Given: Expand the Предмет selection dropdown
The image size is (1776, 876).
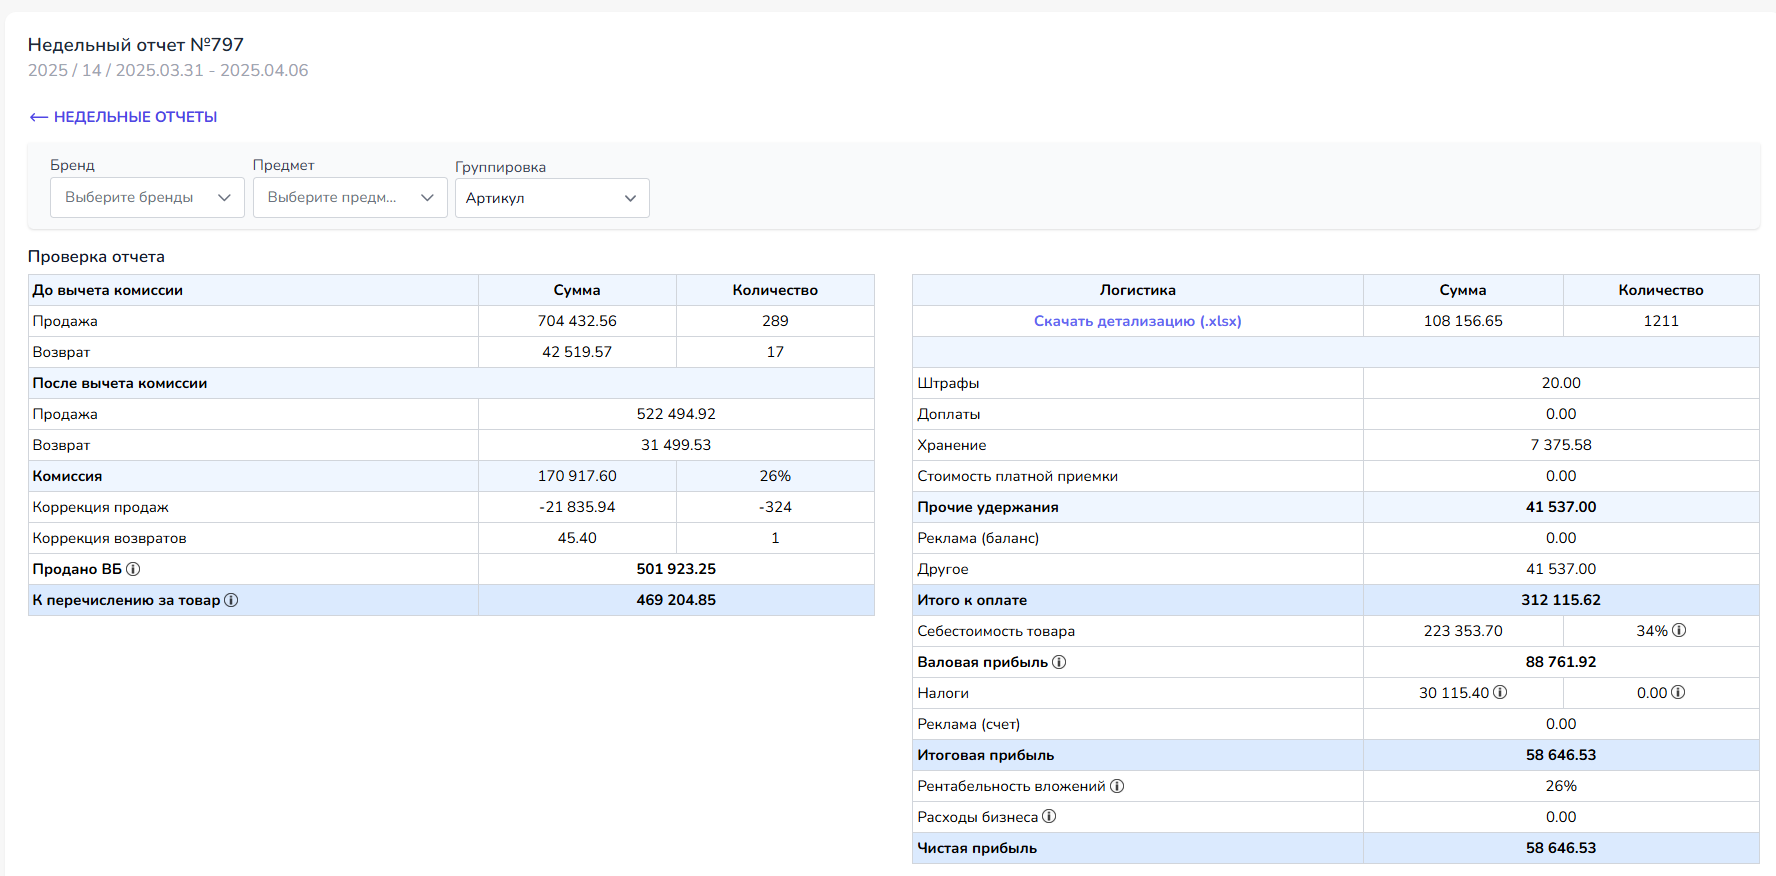Looking at the screenshot, I should point(349,198).
